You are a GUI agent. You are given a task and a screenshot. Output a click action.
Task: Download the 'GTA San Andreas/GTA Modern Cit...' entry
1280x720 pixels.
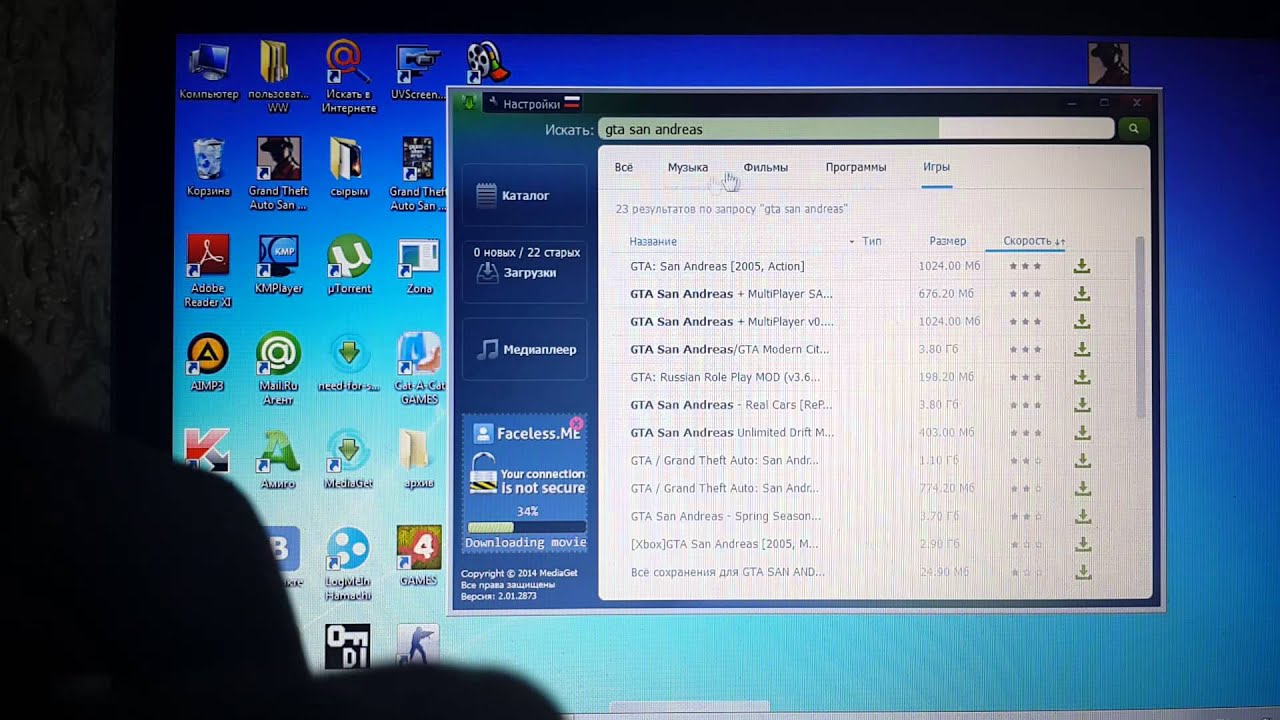(1082, 350)
